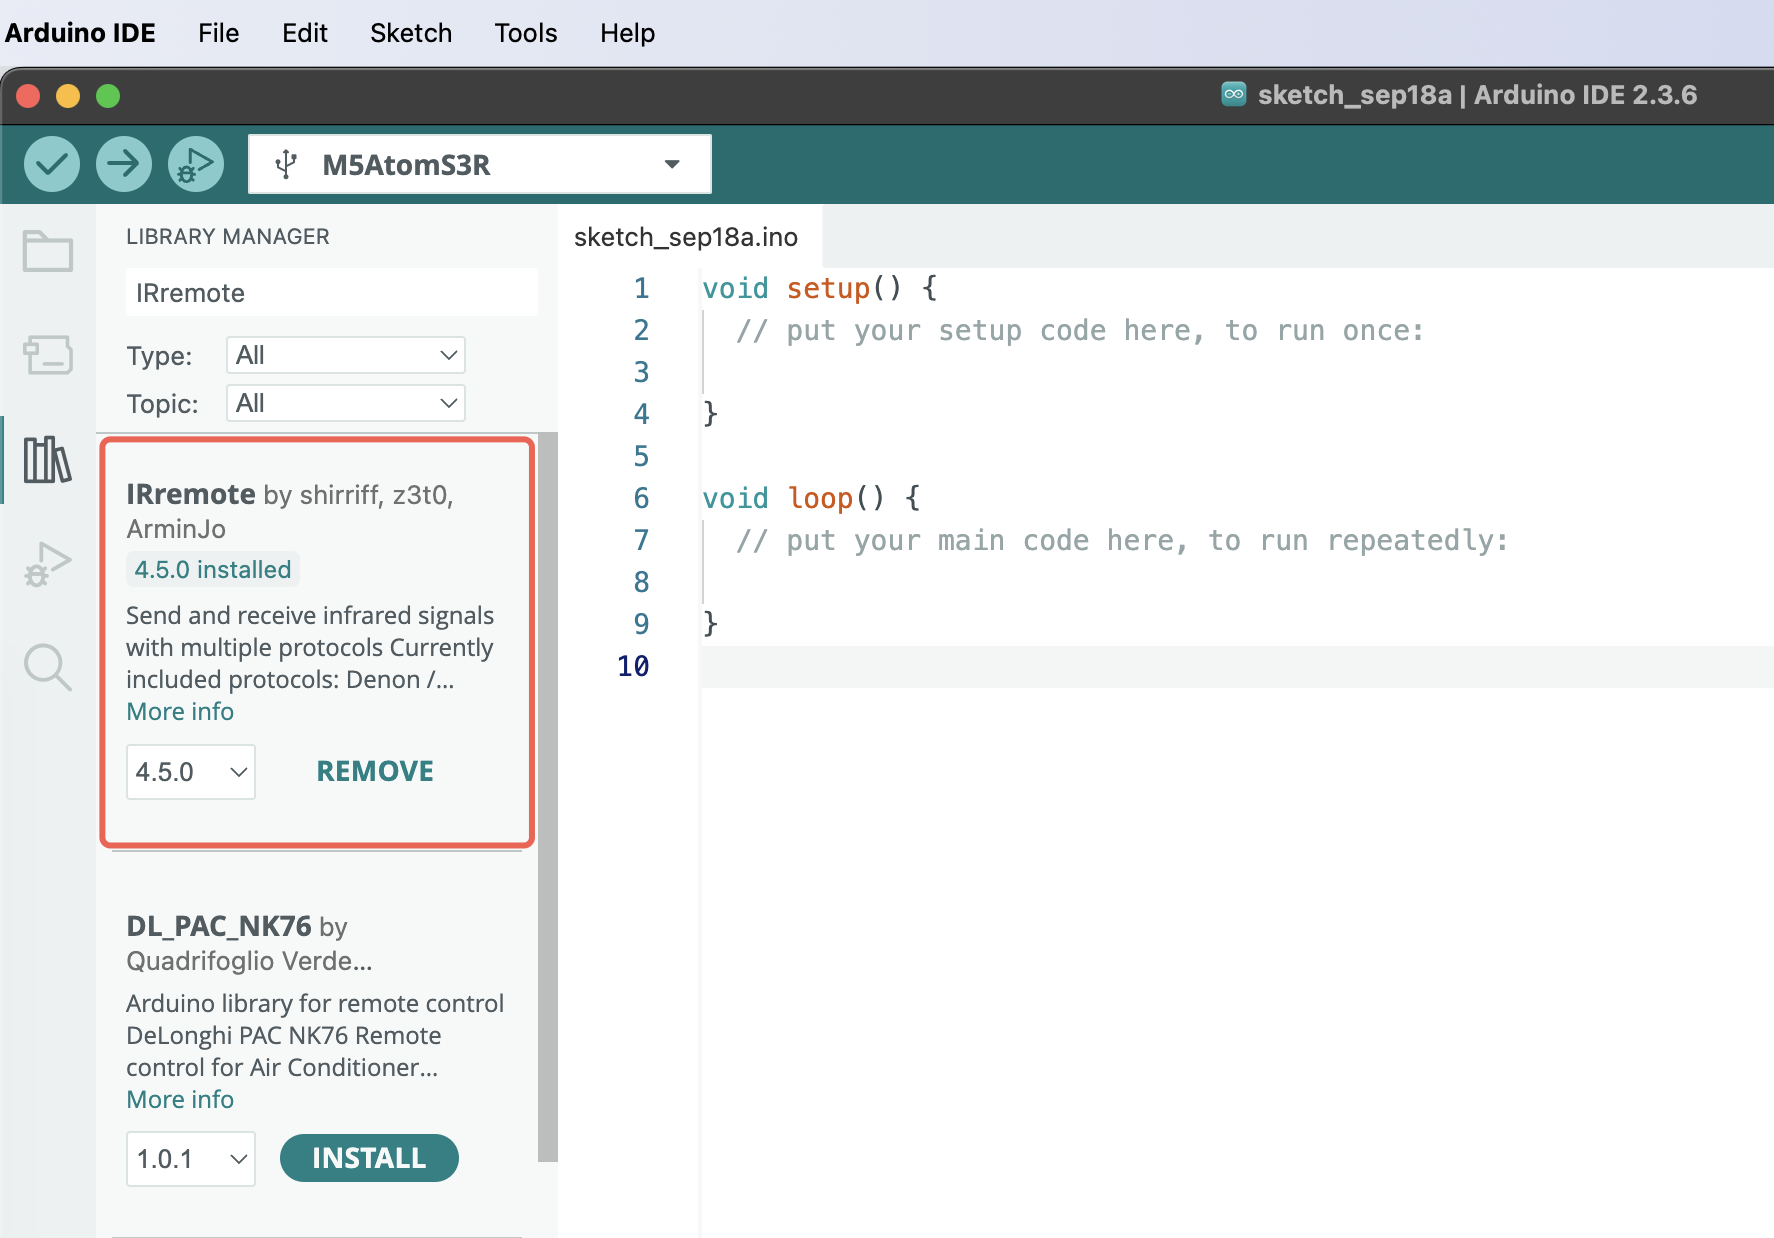Viewport: 1774px width, 1238px height.
Task: Click the '4.5.0 installed' badge
Action: (213, 569)
